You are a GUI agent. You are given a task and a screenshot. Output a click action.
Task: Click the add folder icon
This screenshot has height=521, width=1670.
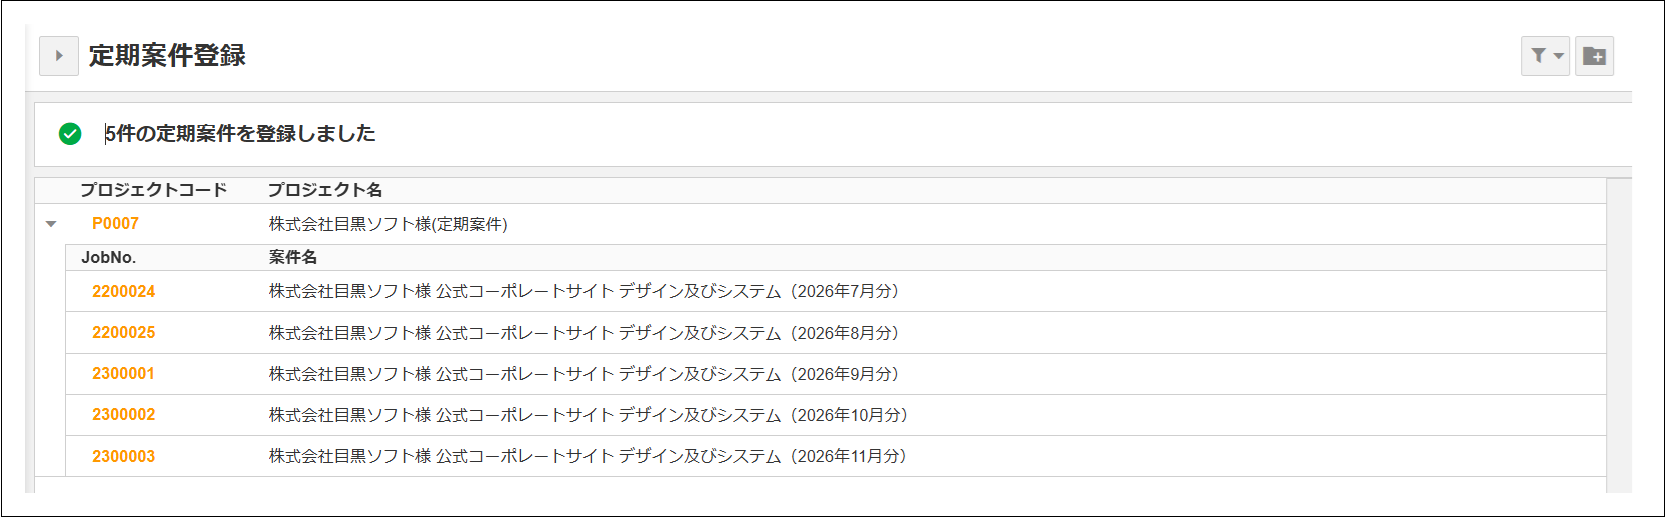pyautogui.click(x=1595, y=56)
